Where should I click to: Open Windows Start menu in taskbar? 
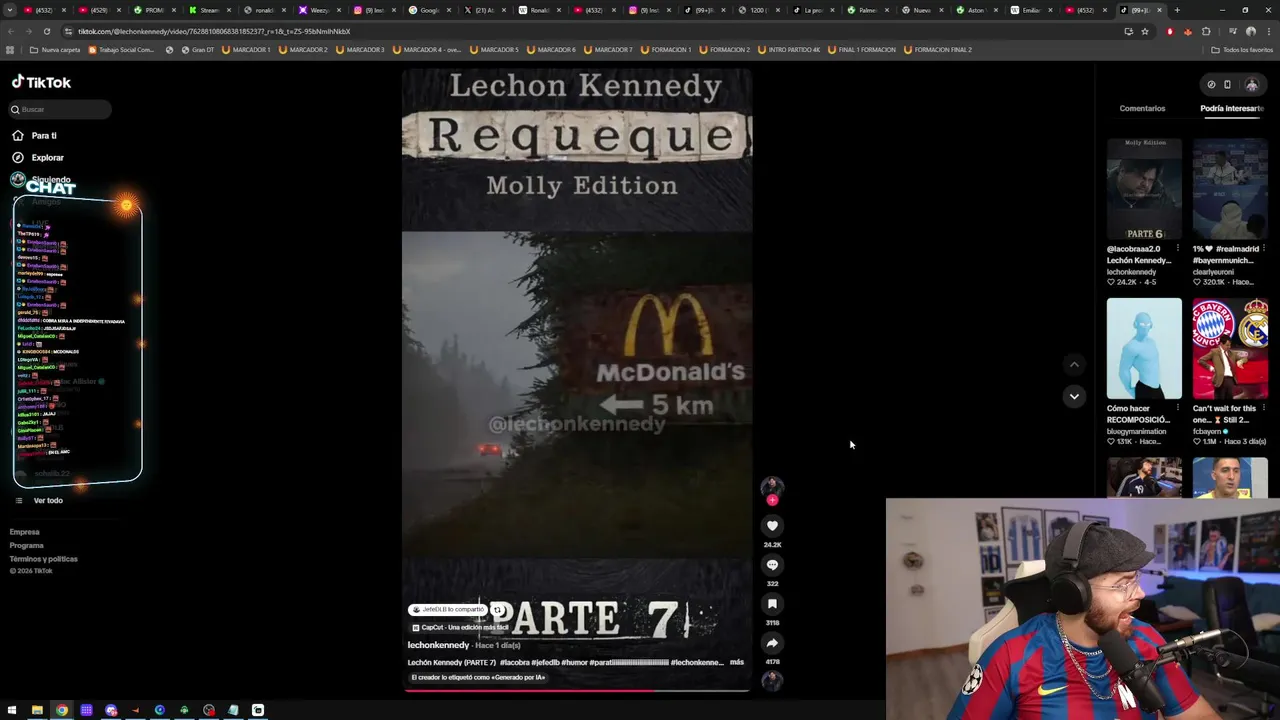pyautogui.click(x=12, y=710)
